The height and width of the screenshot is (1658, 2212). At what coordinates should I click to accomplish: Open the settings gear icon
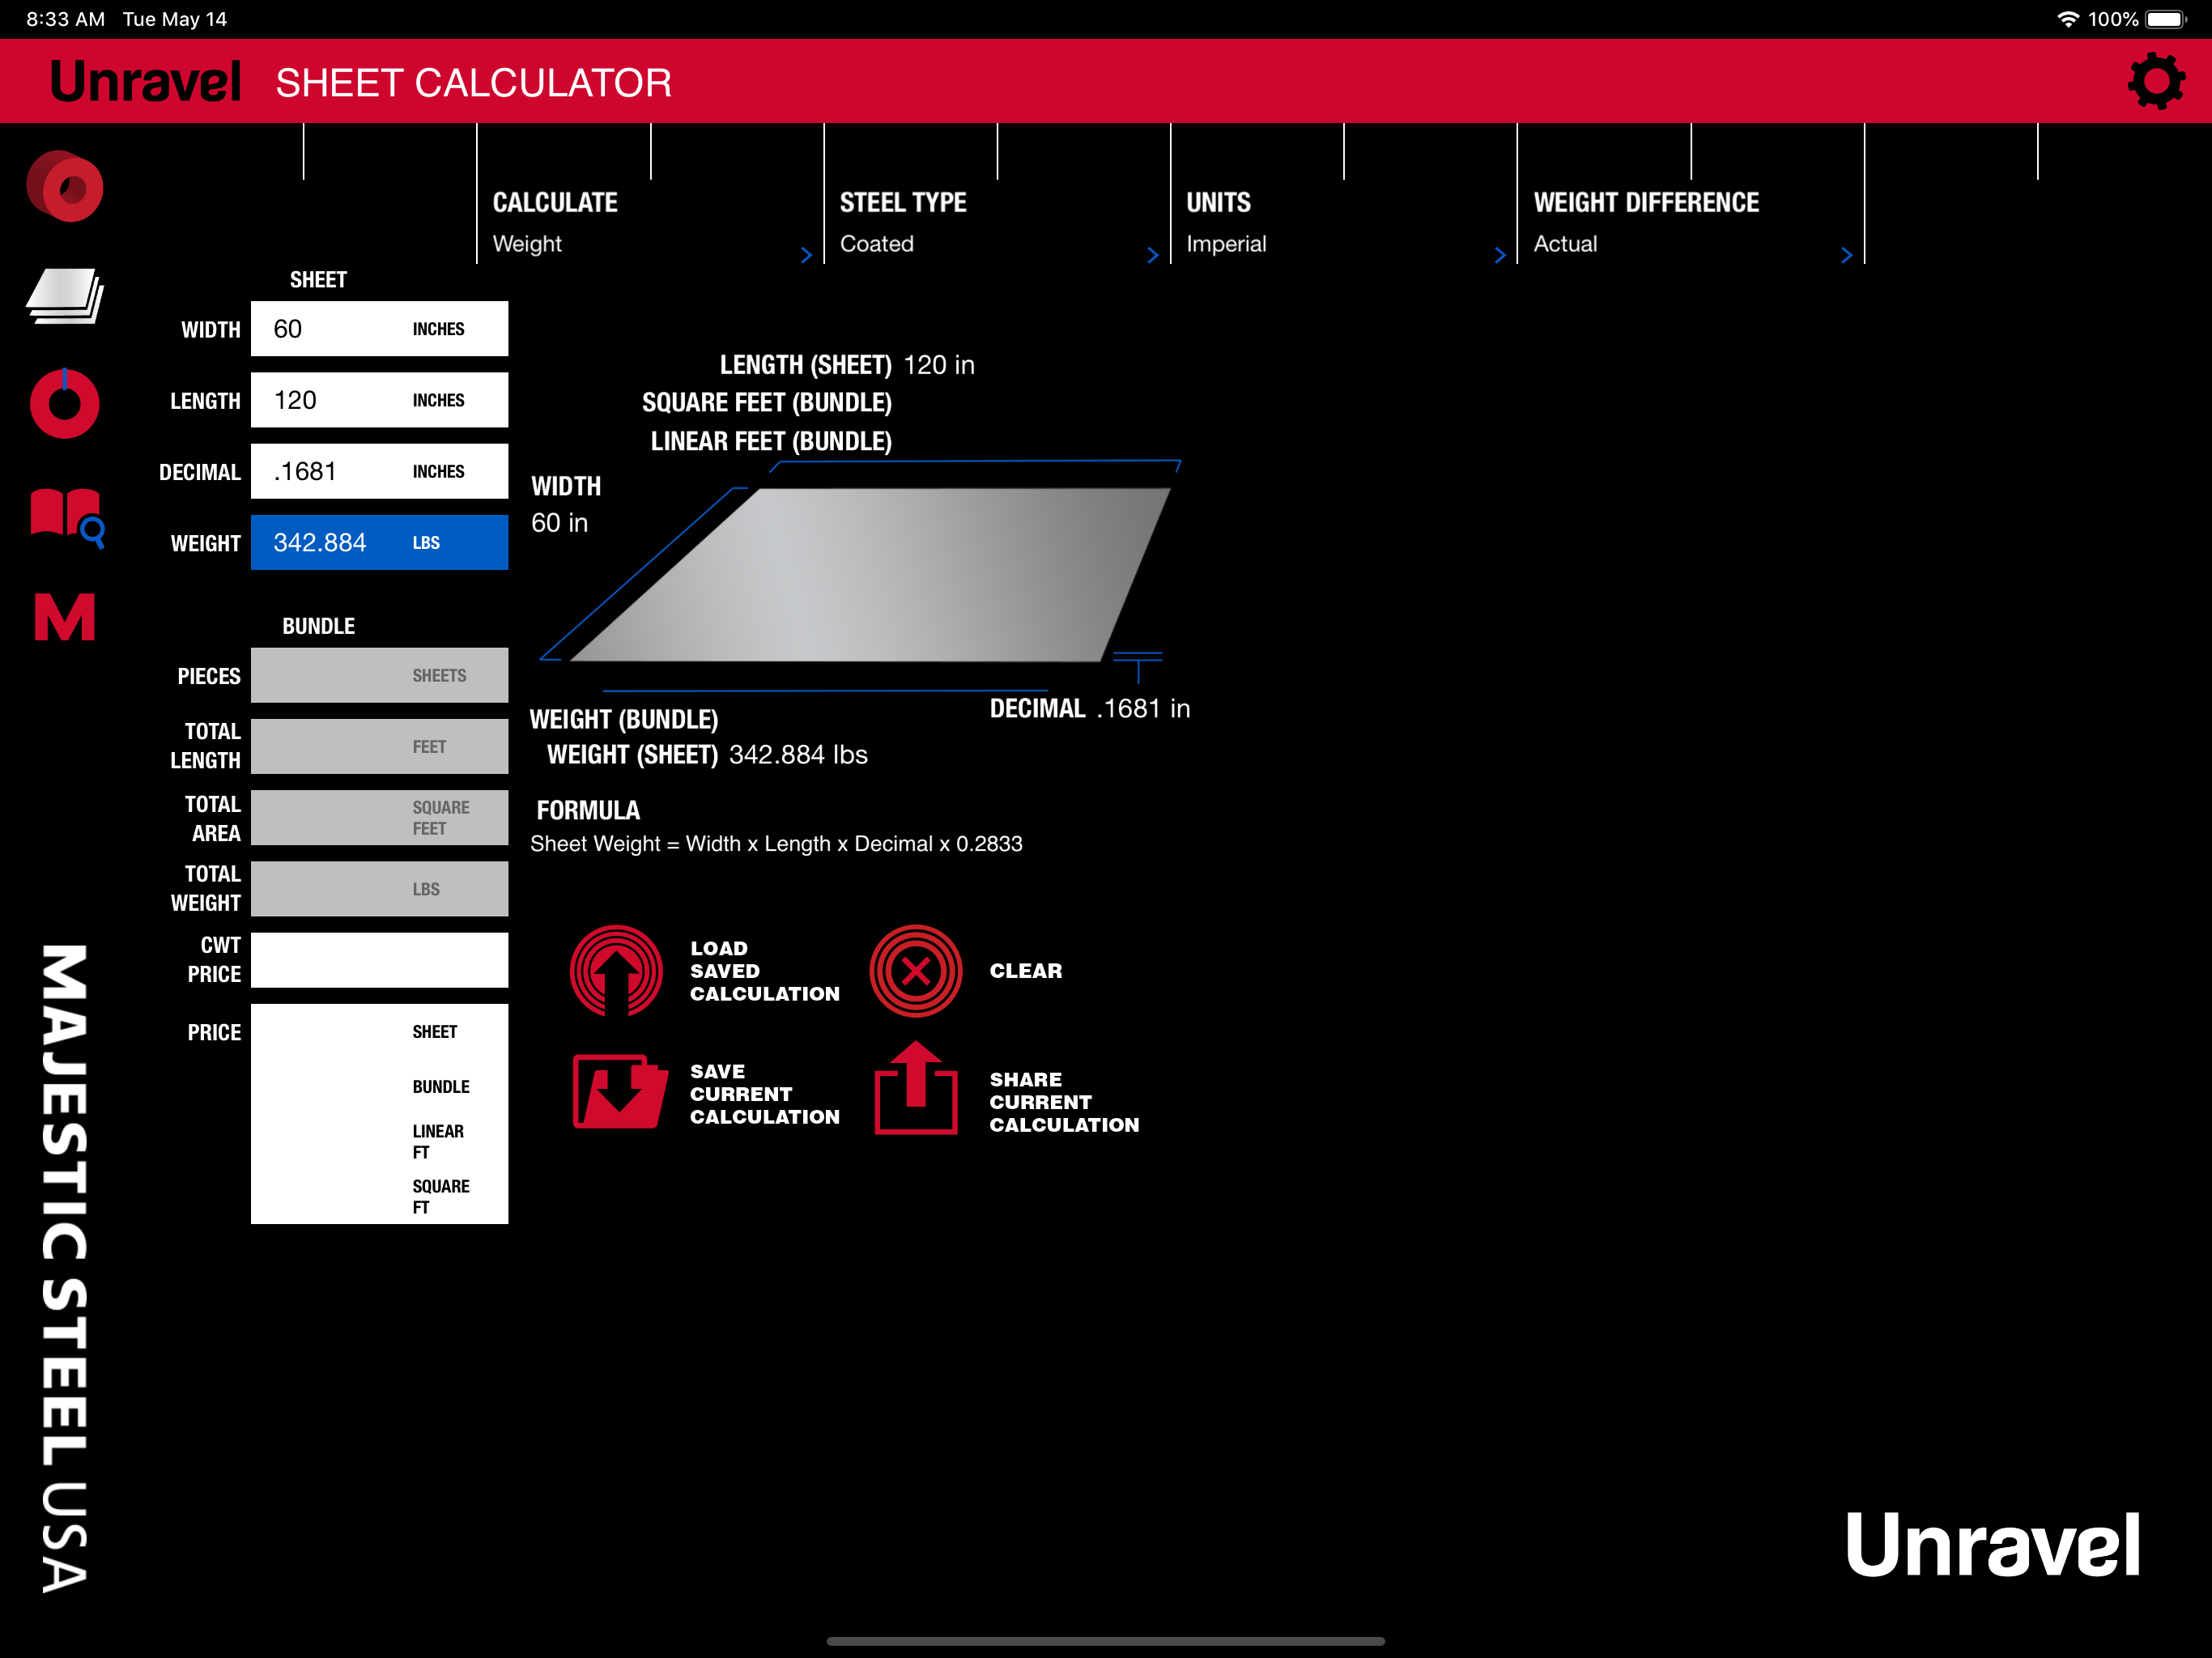coord(2156,82)
